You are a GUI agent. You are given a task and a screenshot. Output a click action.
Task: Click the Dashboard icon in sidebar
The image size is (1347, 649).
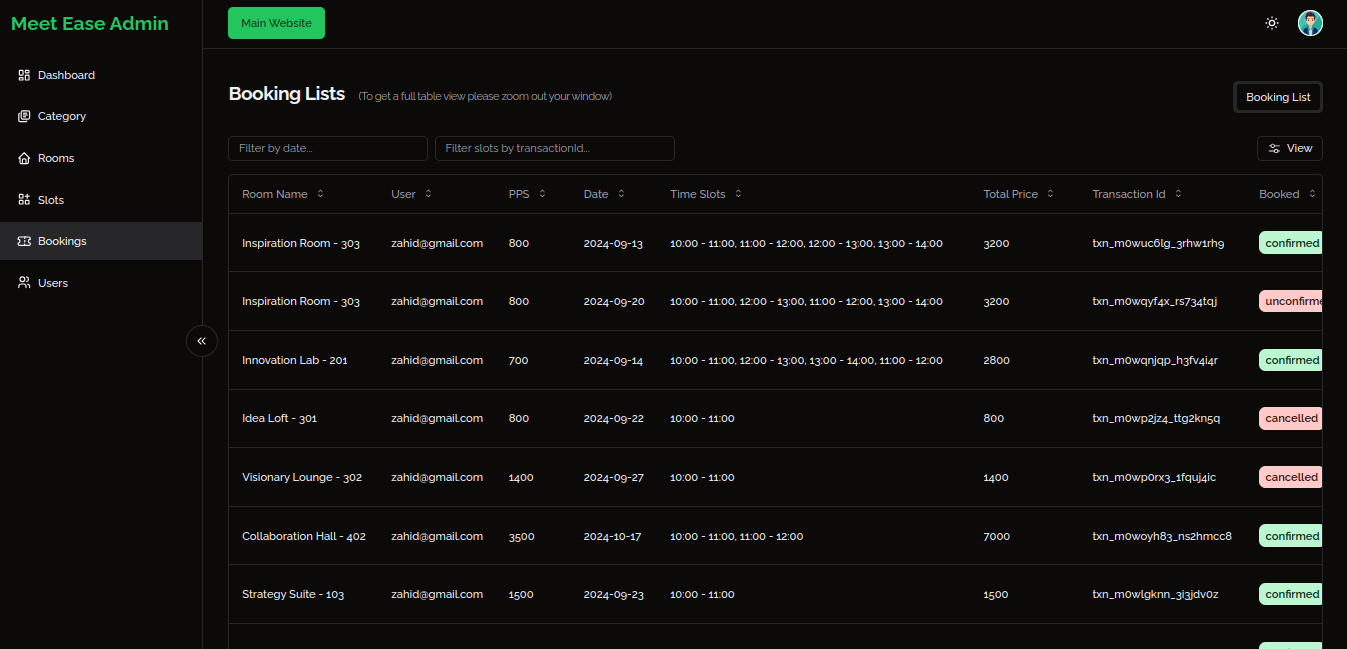pos(24,75)
